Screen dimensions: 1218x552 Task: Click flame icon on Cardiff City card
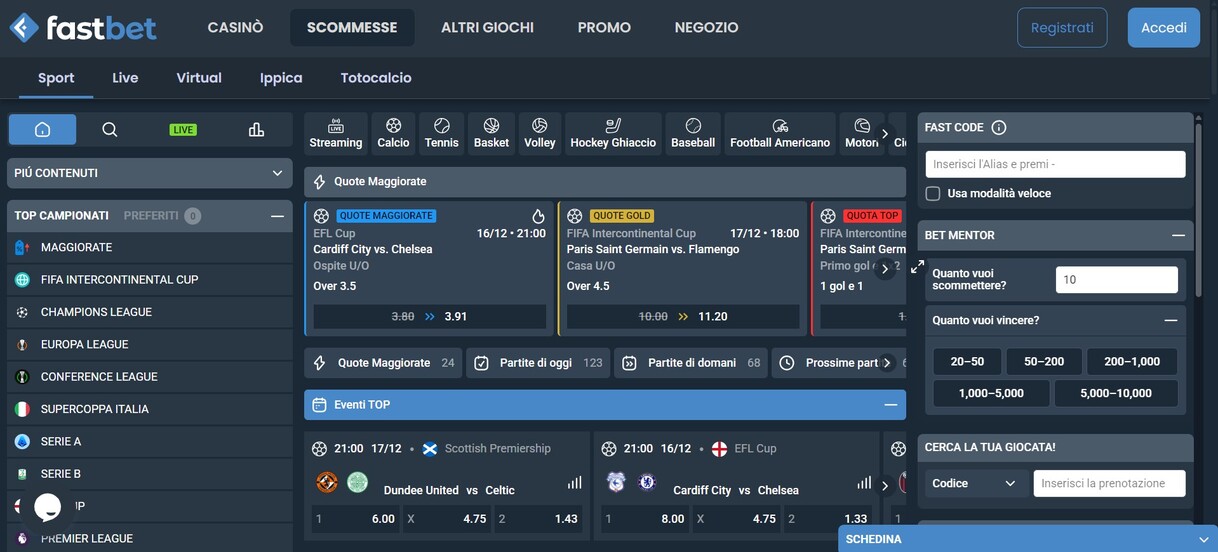point(538,216)
